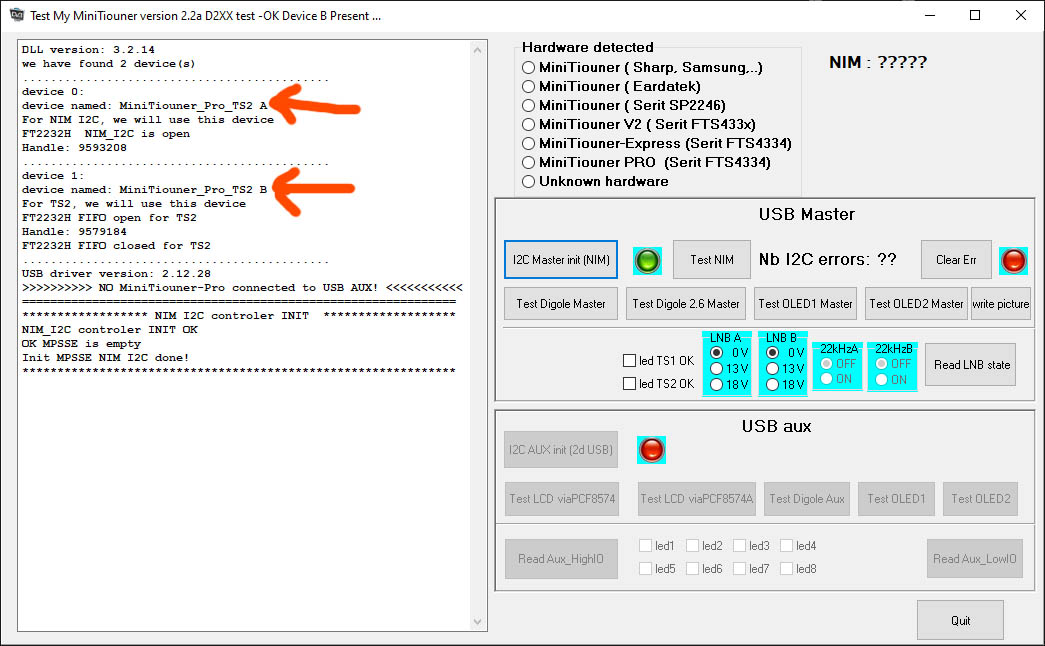Quit the application with Quit button
The image size is (1045, 646).
tap(960, 621)
